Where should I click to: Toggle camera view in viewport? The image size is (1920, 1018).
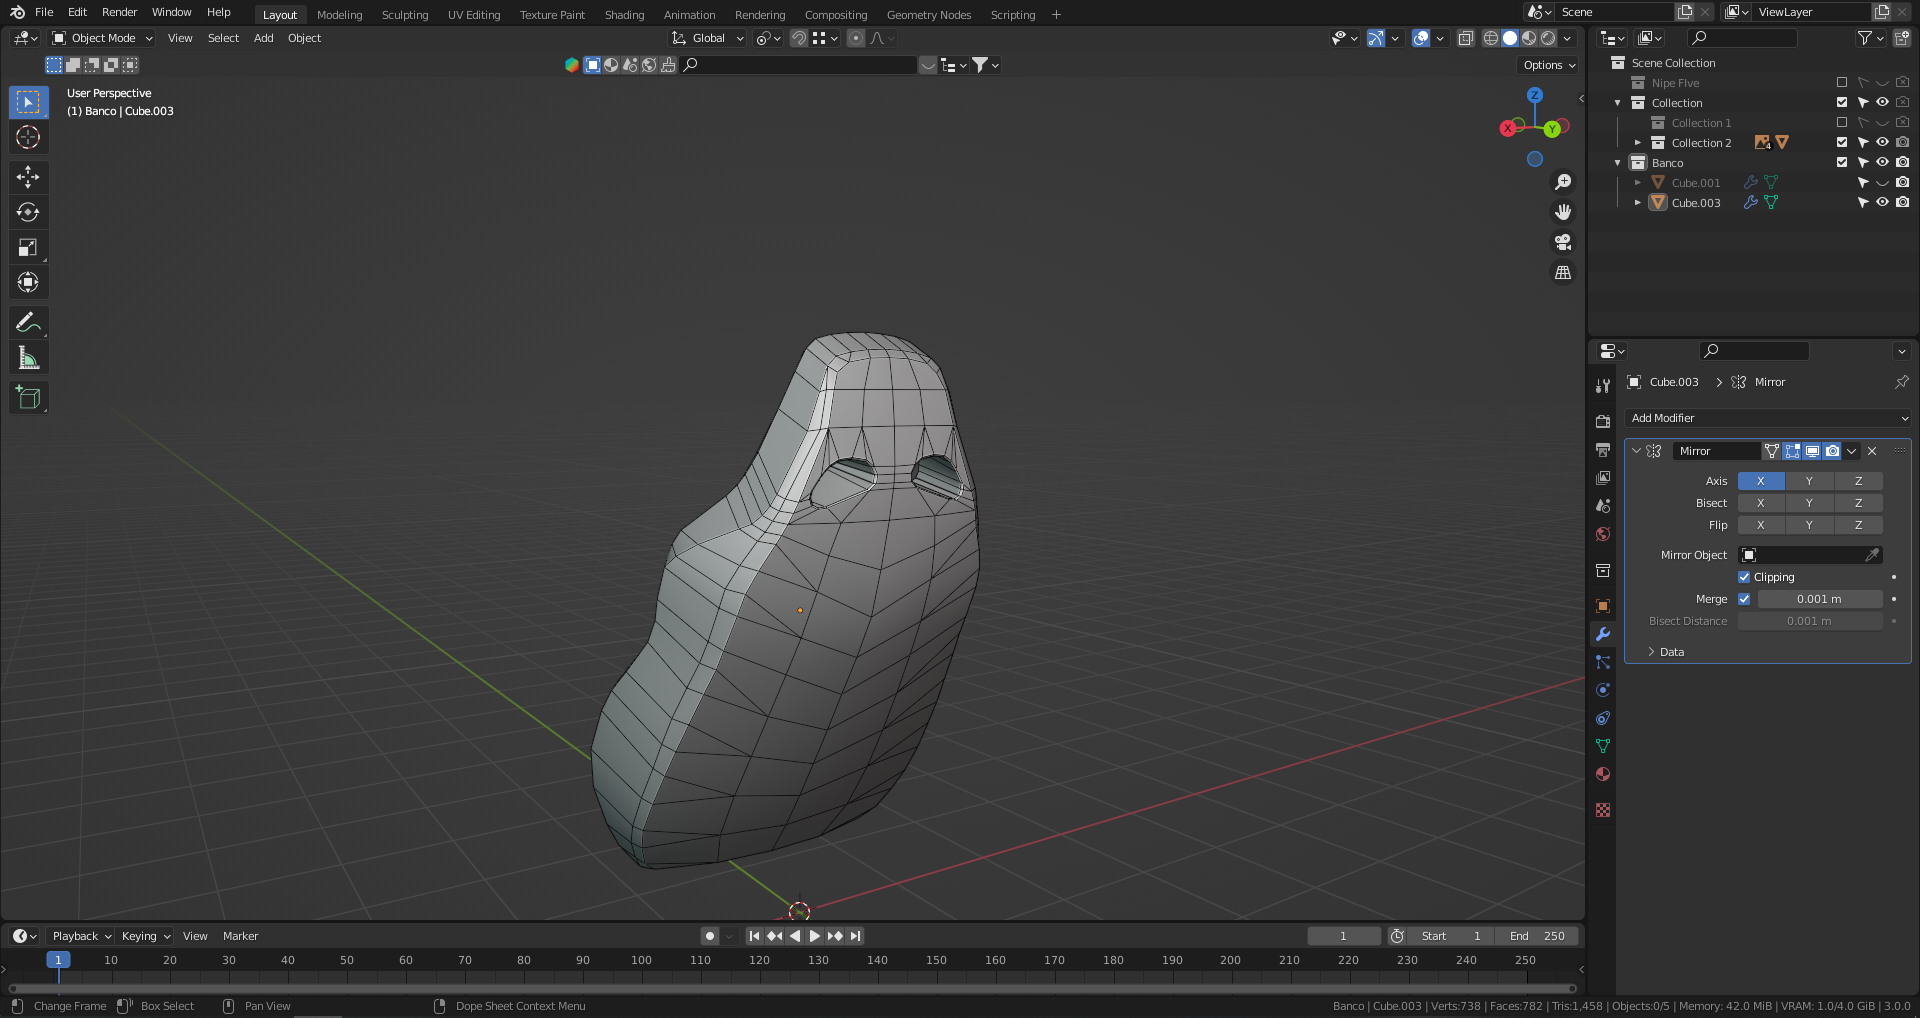[1562, 242]
